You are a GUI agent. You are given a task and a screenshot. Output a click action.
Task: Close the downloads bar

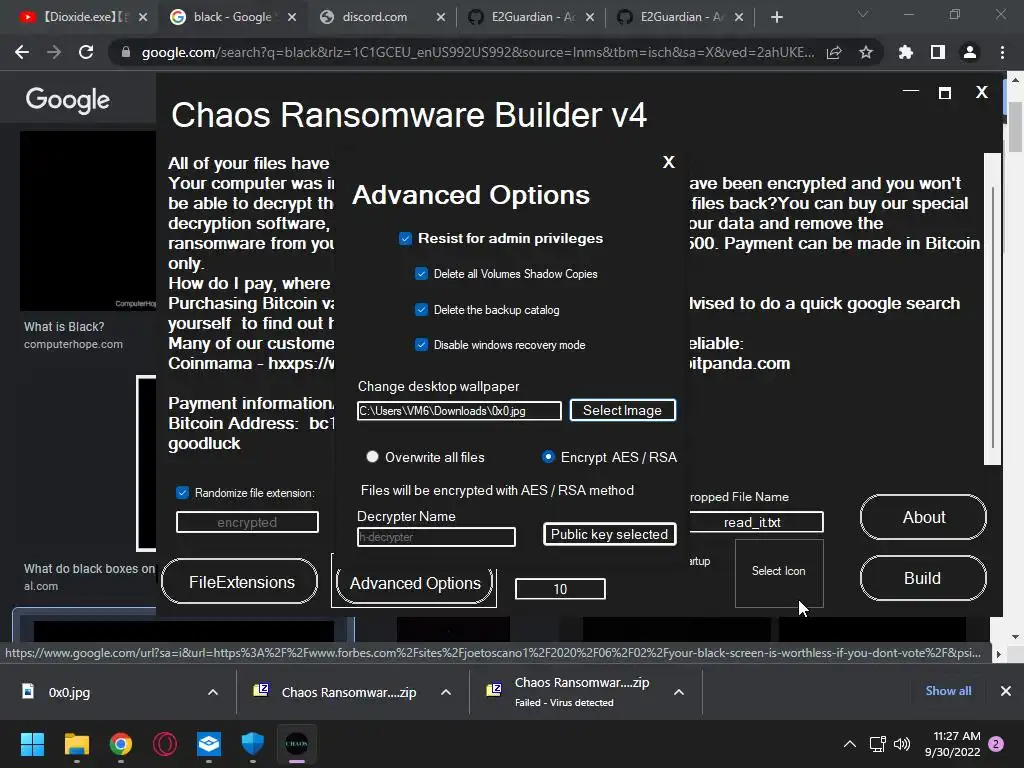(x=1006, y=691)
